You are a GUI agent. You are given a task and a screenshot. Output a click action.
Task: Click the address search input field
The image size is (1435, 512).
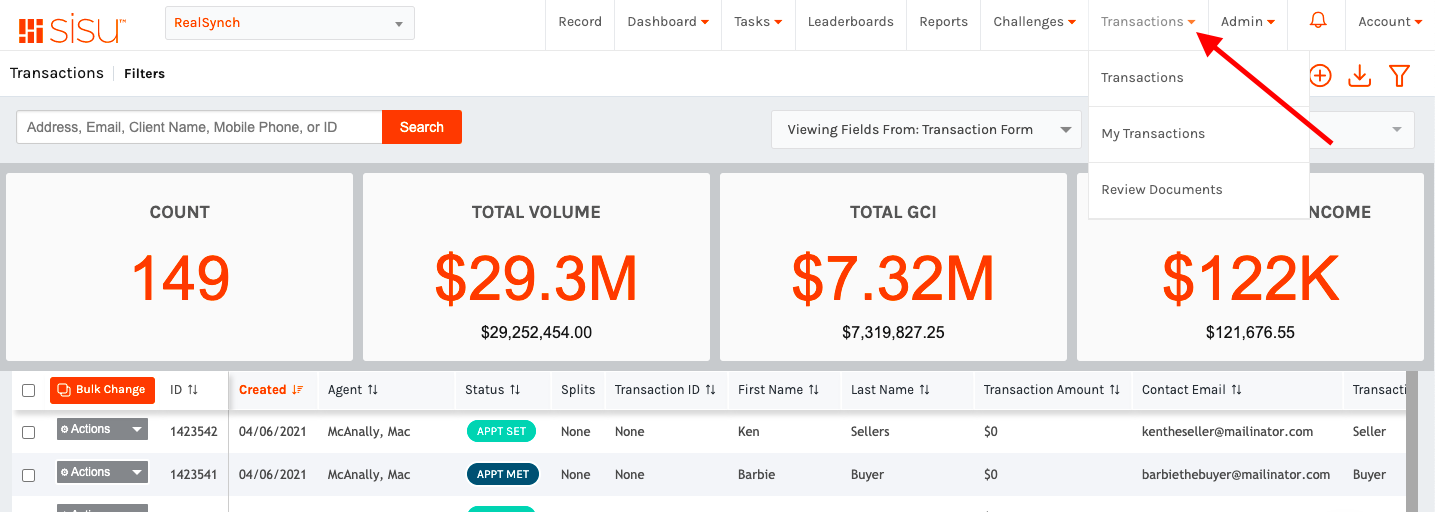pyautogui.click(x=199, y=127)
